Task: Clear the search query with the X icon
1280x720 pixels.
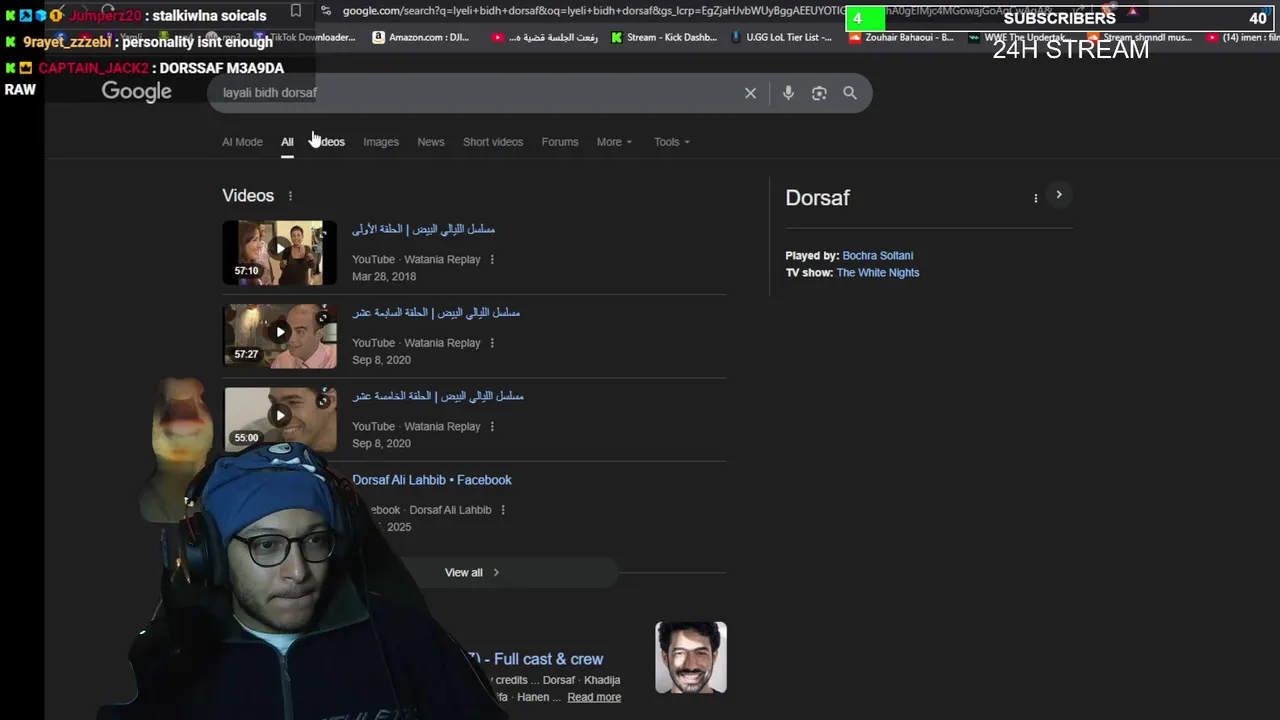Action: 750,93
